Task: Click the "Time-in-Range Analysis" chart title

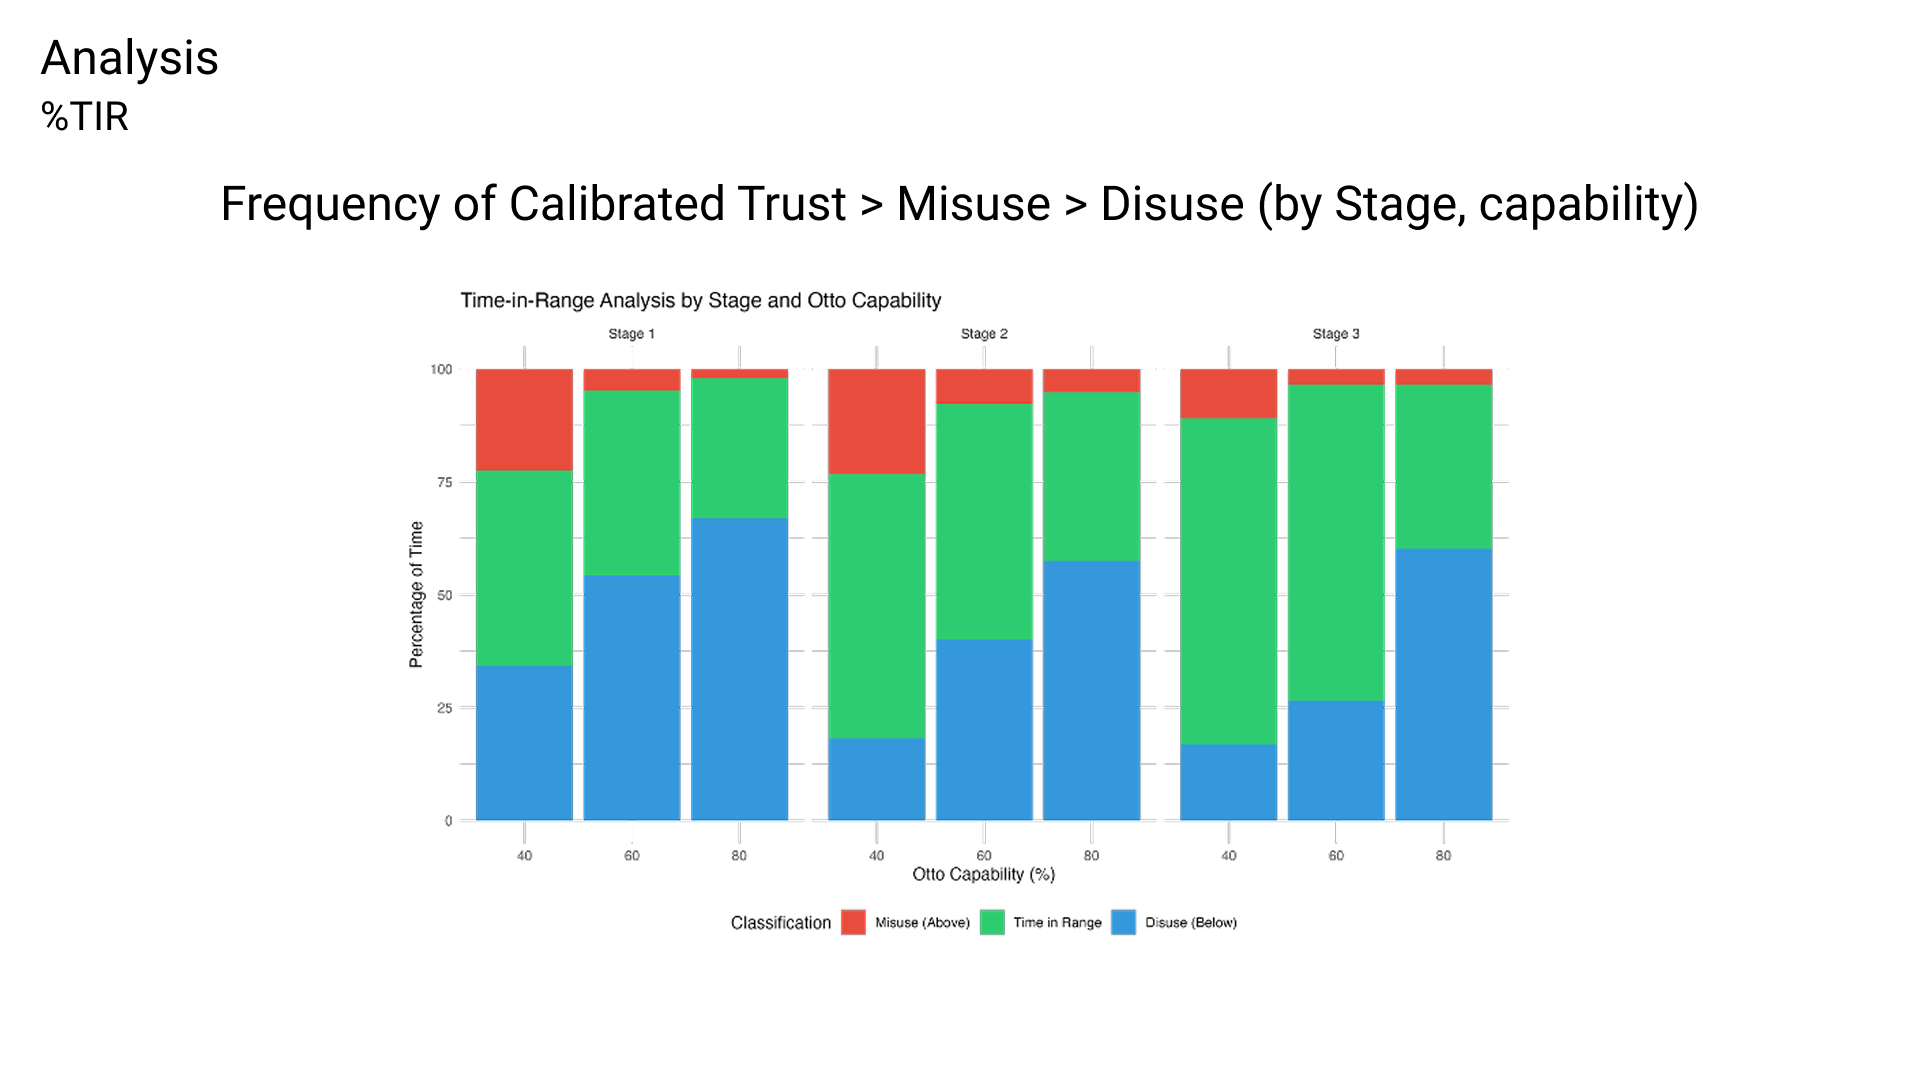Action: click(700, 300)
